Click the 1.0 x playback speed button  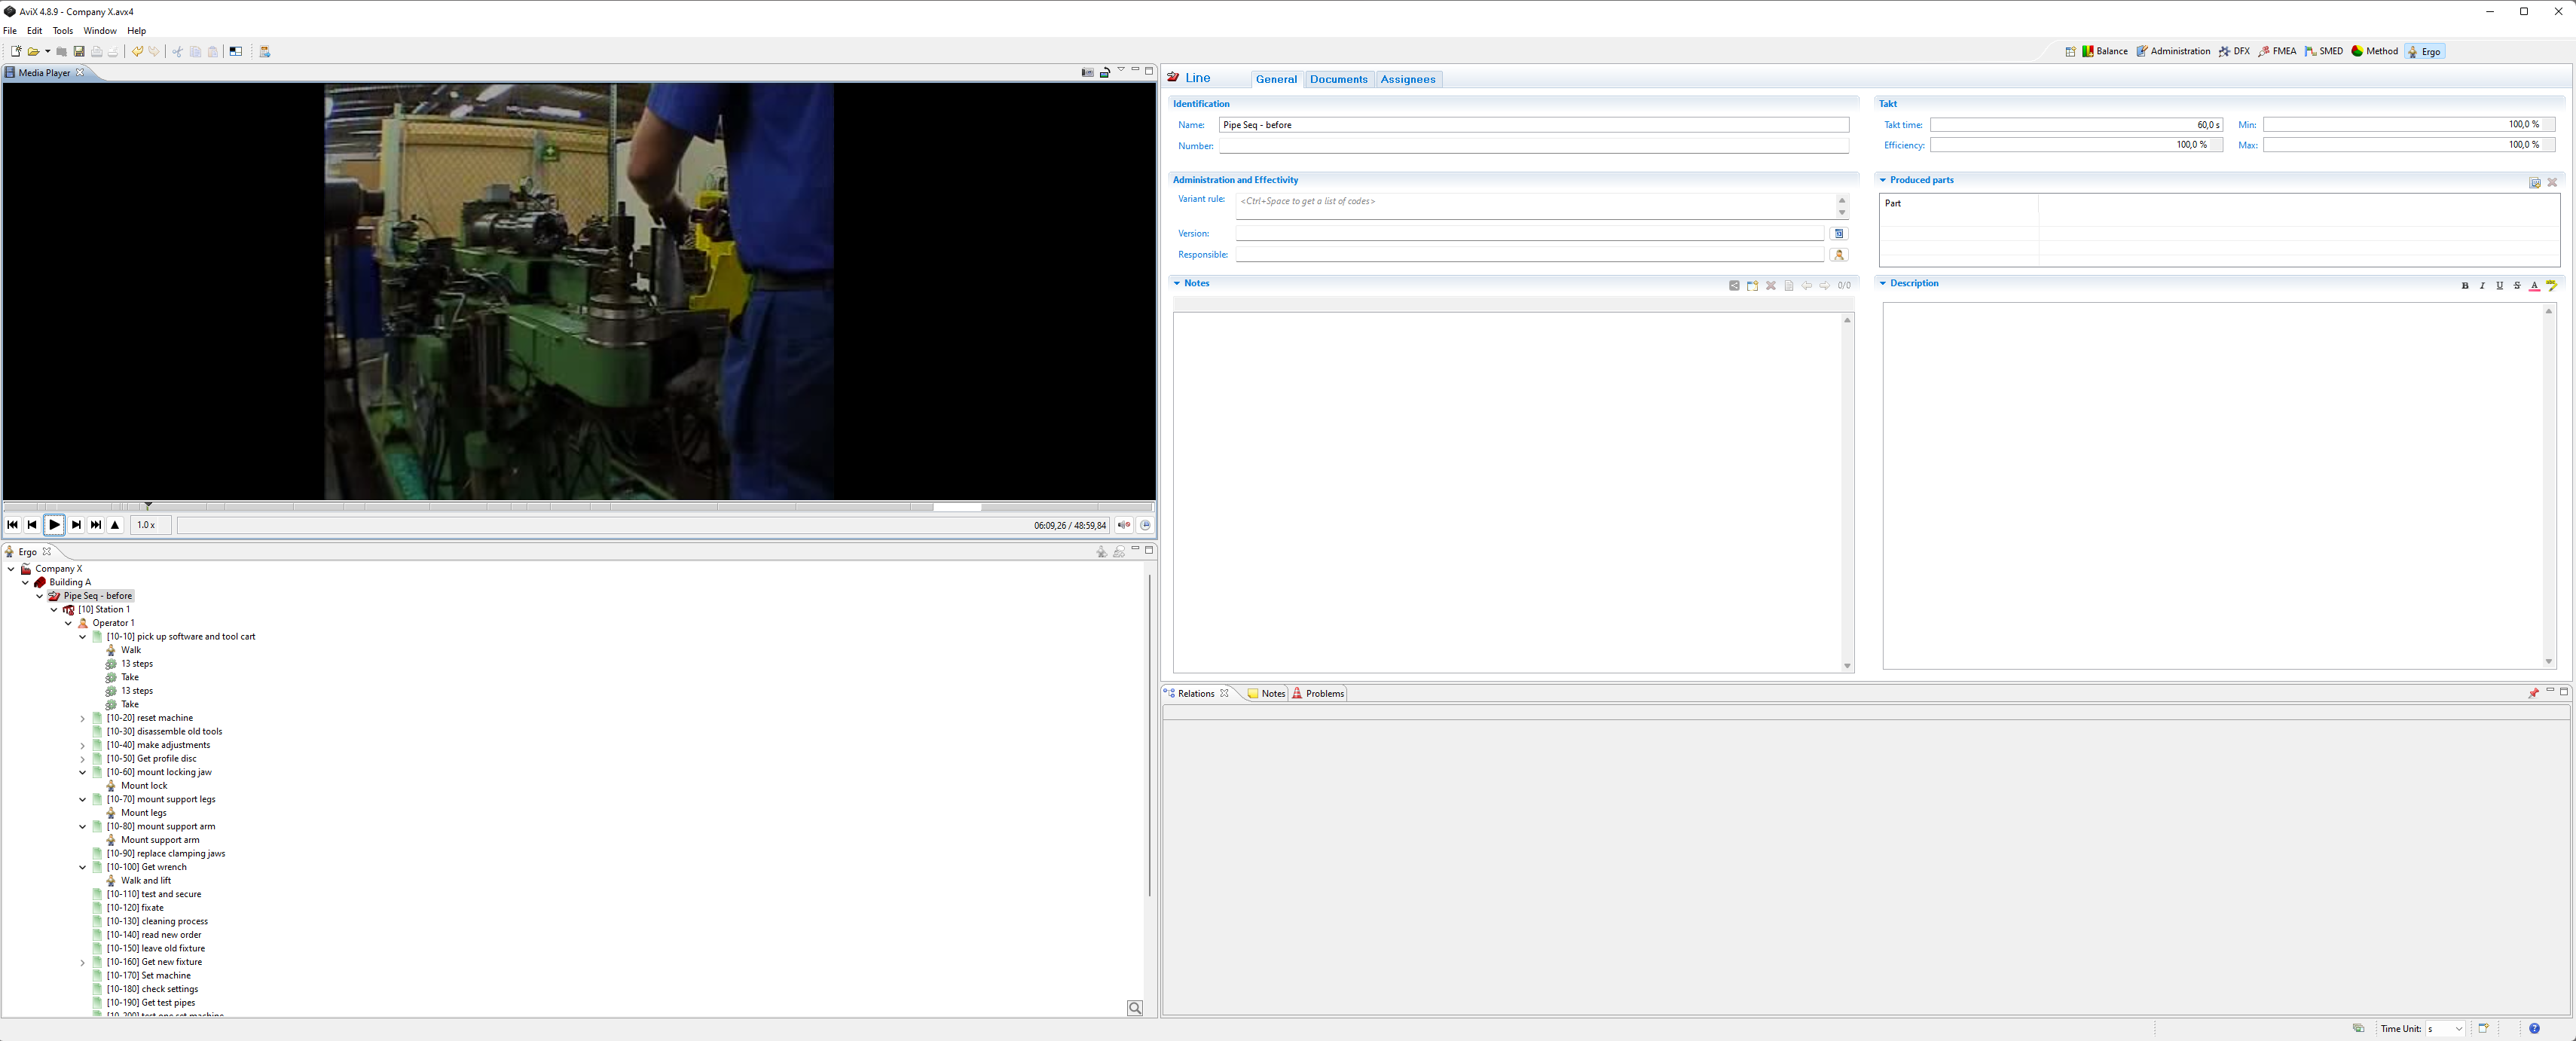pos(147,525)
